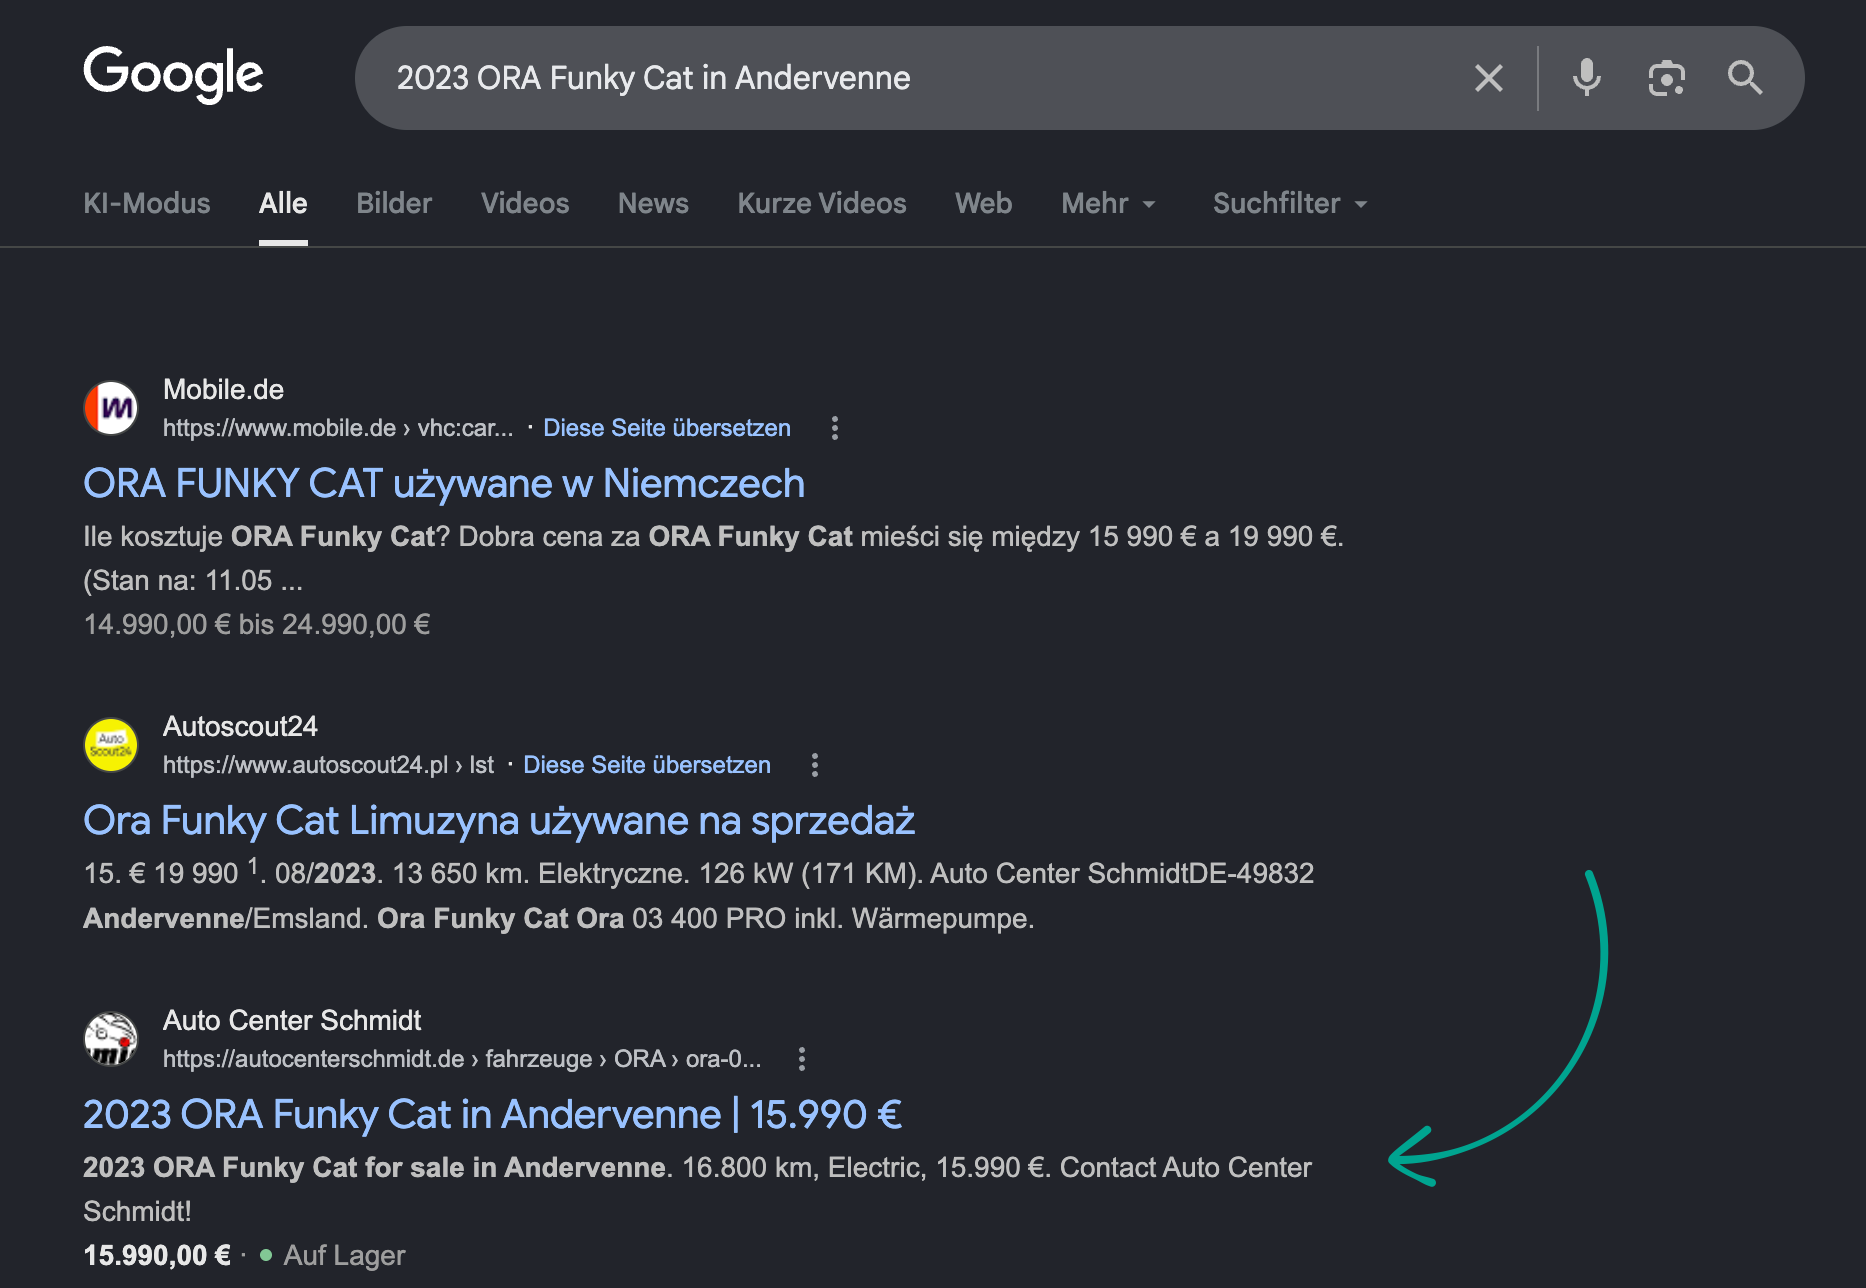Click the autocenterschmidt.de URL breadcrumb

pos(462,1059)
